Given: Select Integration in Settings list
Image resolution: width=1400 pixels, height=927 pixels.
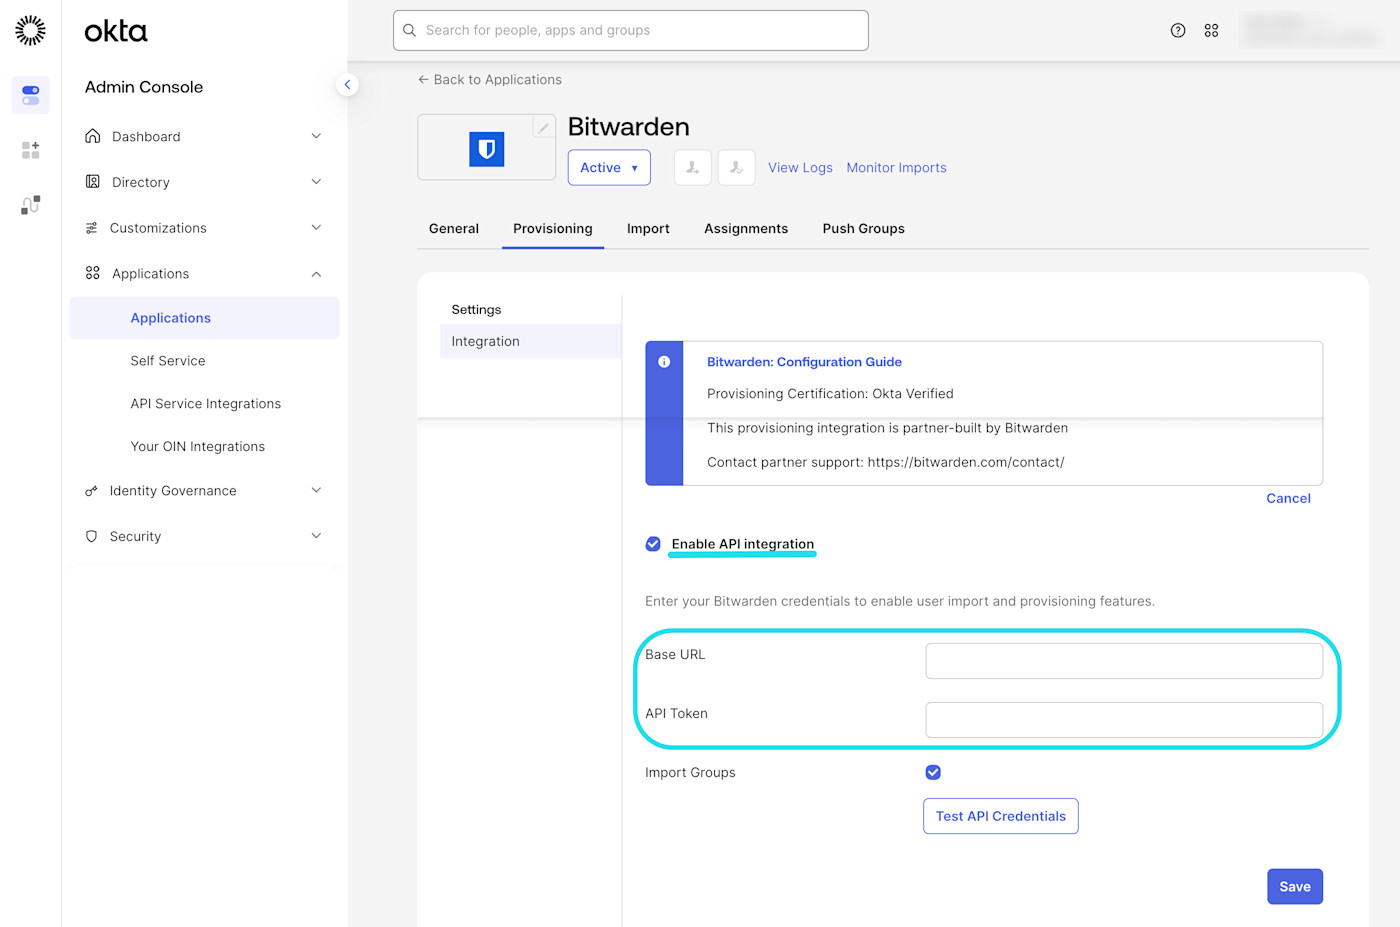Looking at the screenshot, I should click(x=530, y=341).
